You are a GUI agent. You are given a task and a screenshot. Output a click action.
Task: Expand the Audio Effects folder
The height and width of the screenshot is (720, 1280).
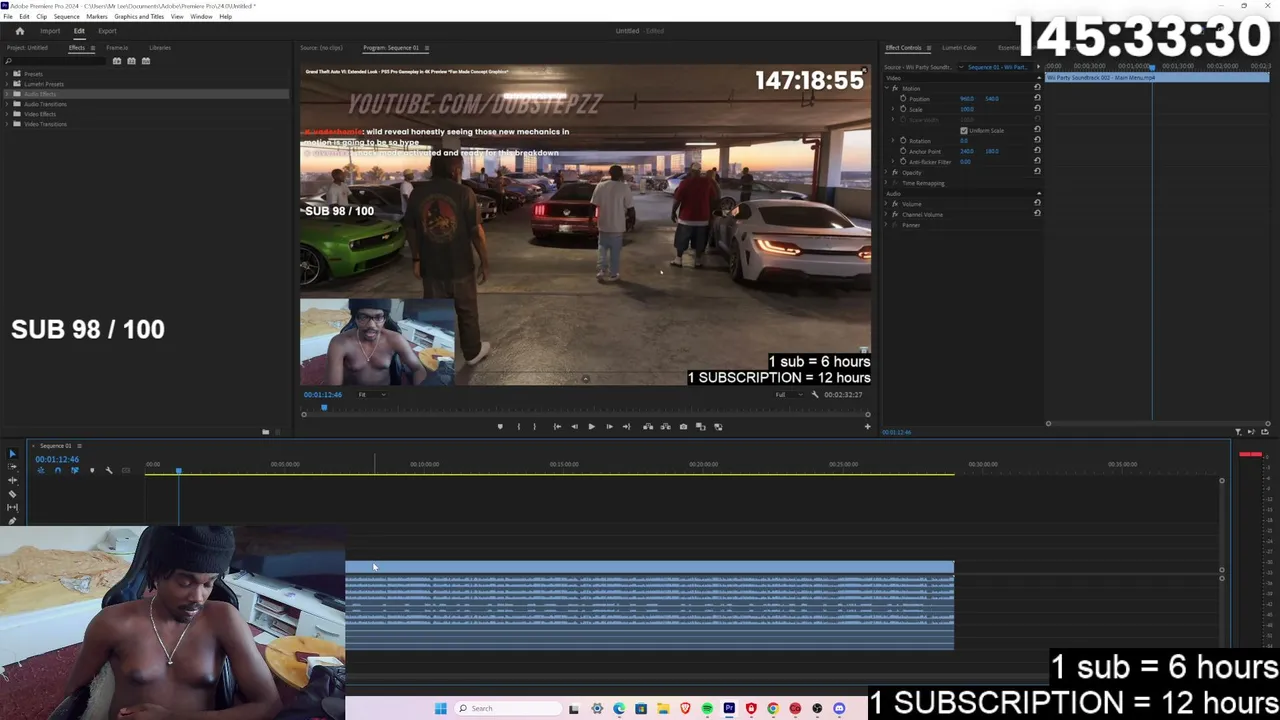(x=7, y=94)
